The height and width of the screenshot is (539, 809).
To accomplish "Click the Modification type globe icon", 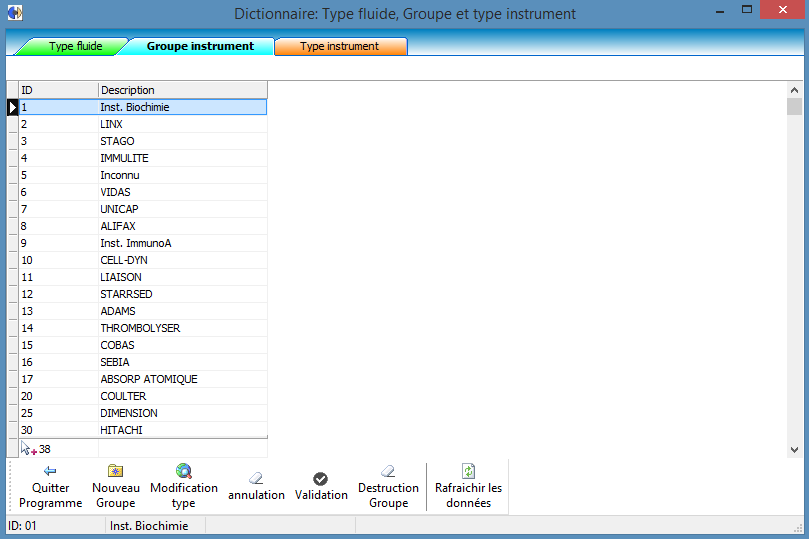I will point(184,471).
